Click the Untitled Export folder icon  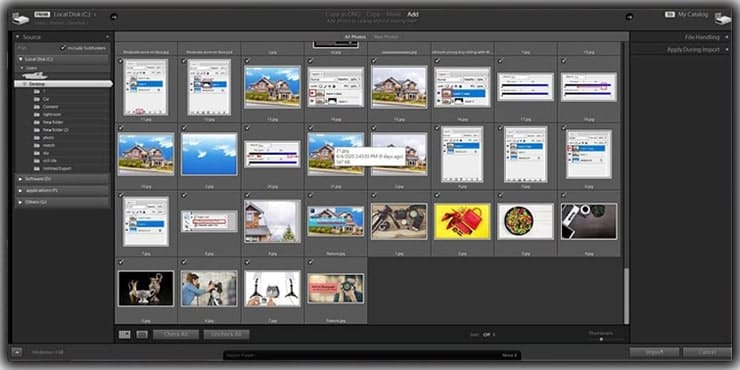click(36, 168)
